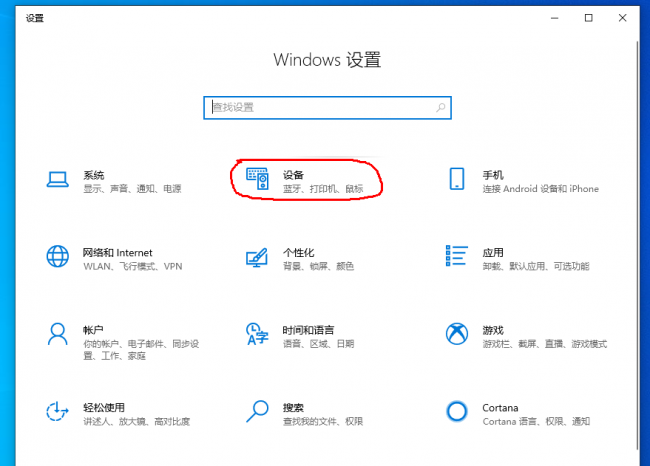The width and height of the screenshot is (650, 466).
Task: Click the text 卸载、默认应用、可选功能
Action: coord(536,266)
